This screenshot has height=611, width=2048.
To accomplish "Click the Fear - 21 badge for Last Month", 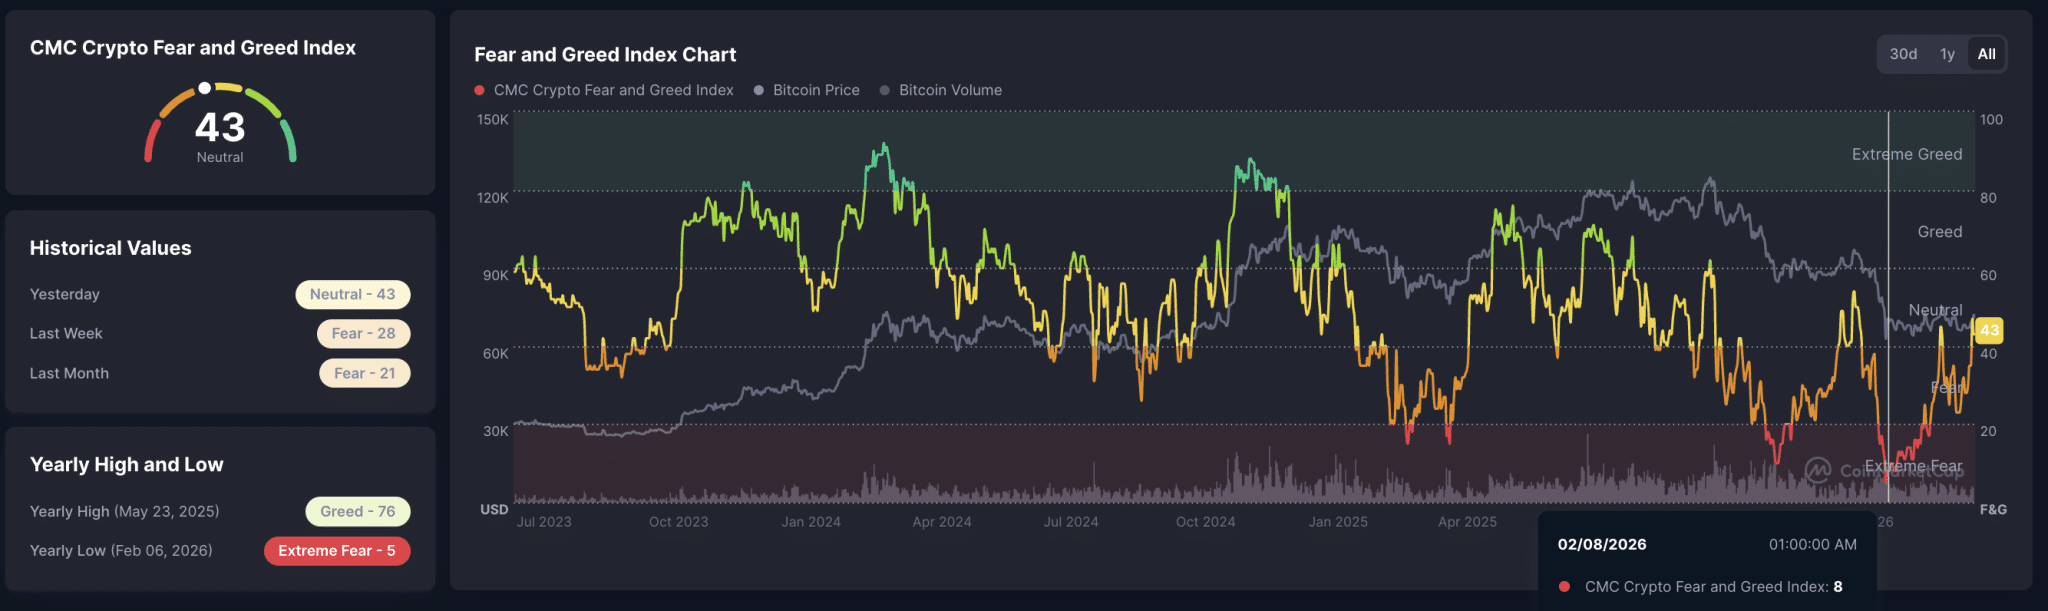I will [x=365, y=372].
